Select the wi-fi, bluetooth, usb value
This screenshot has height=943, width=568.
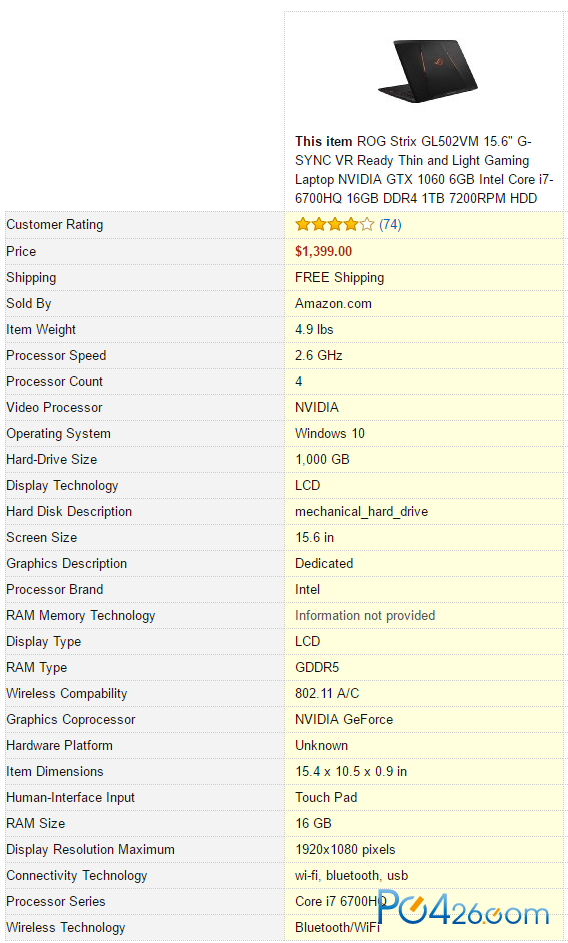351,876
